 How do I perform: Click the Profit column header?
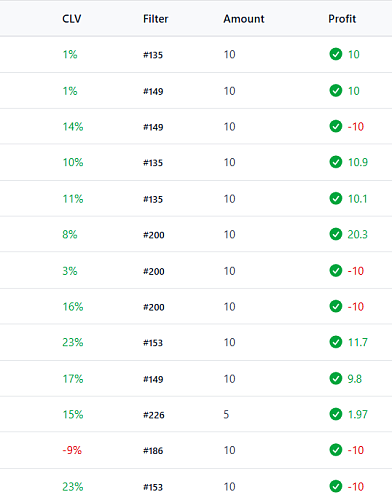342,19
